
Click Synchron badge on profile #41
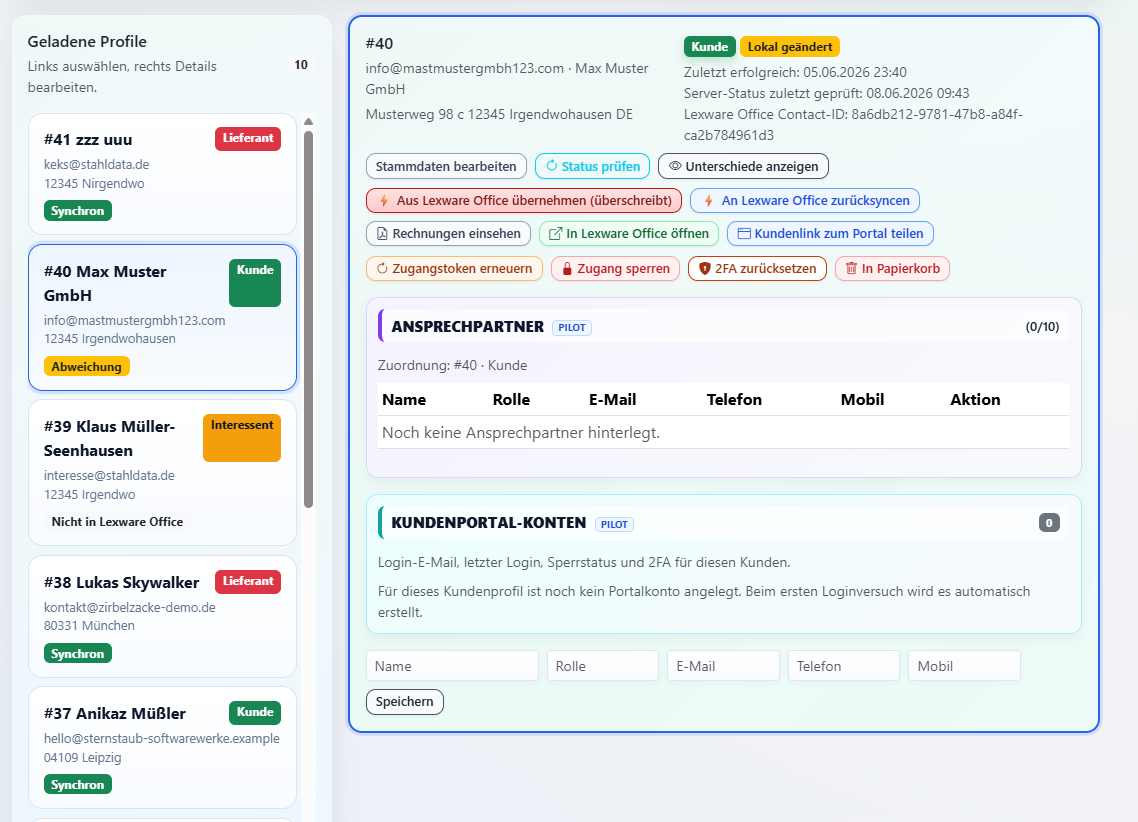point(78,210)
